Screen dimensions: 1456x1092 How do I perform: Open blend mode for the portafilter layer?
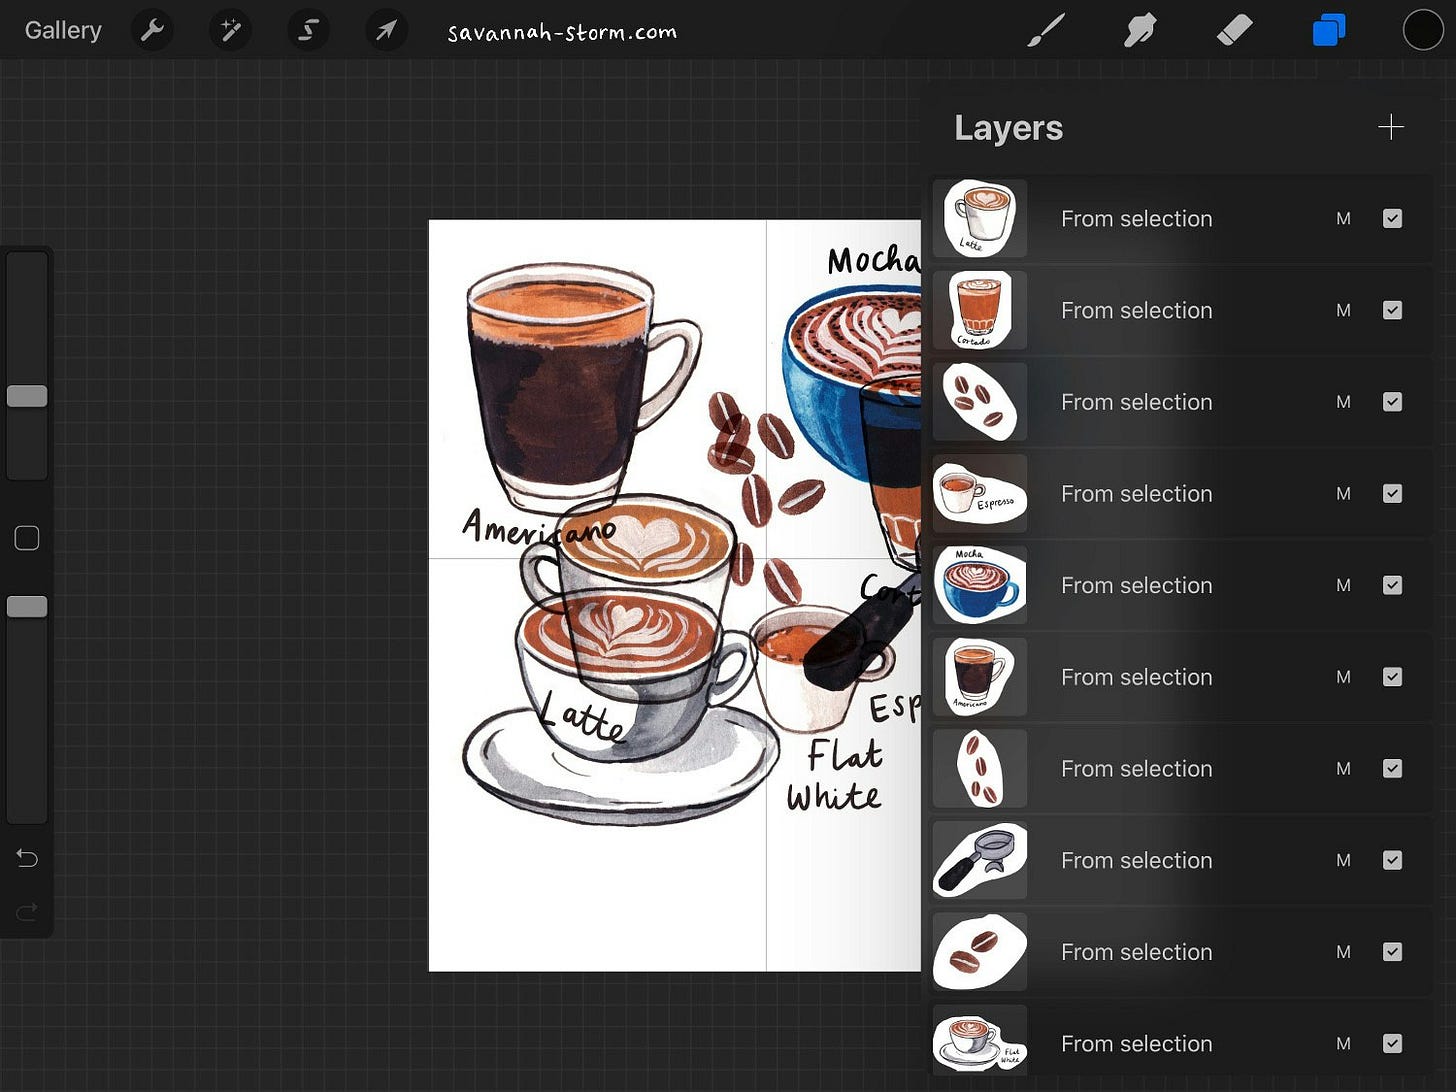[1344, 860]
